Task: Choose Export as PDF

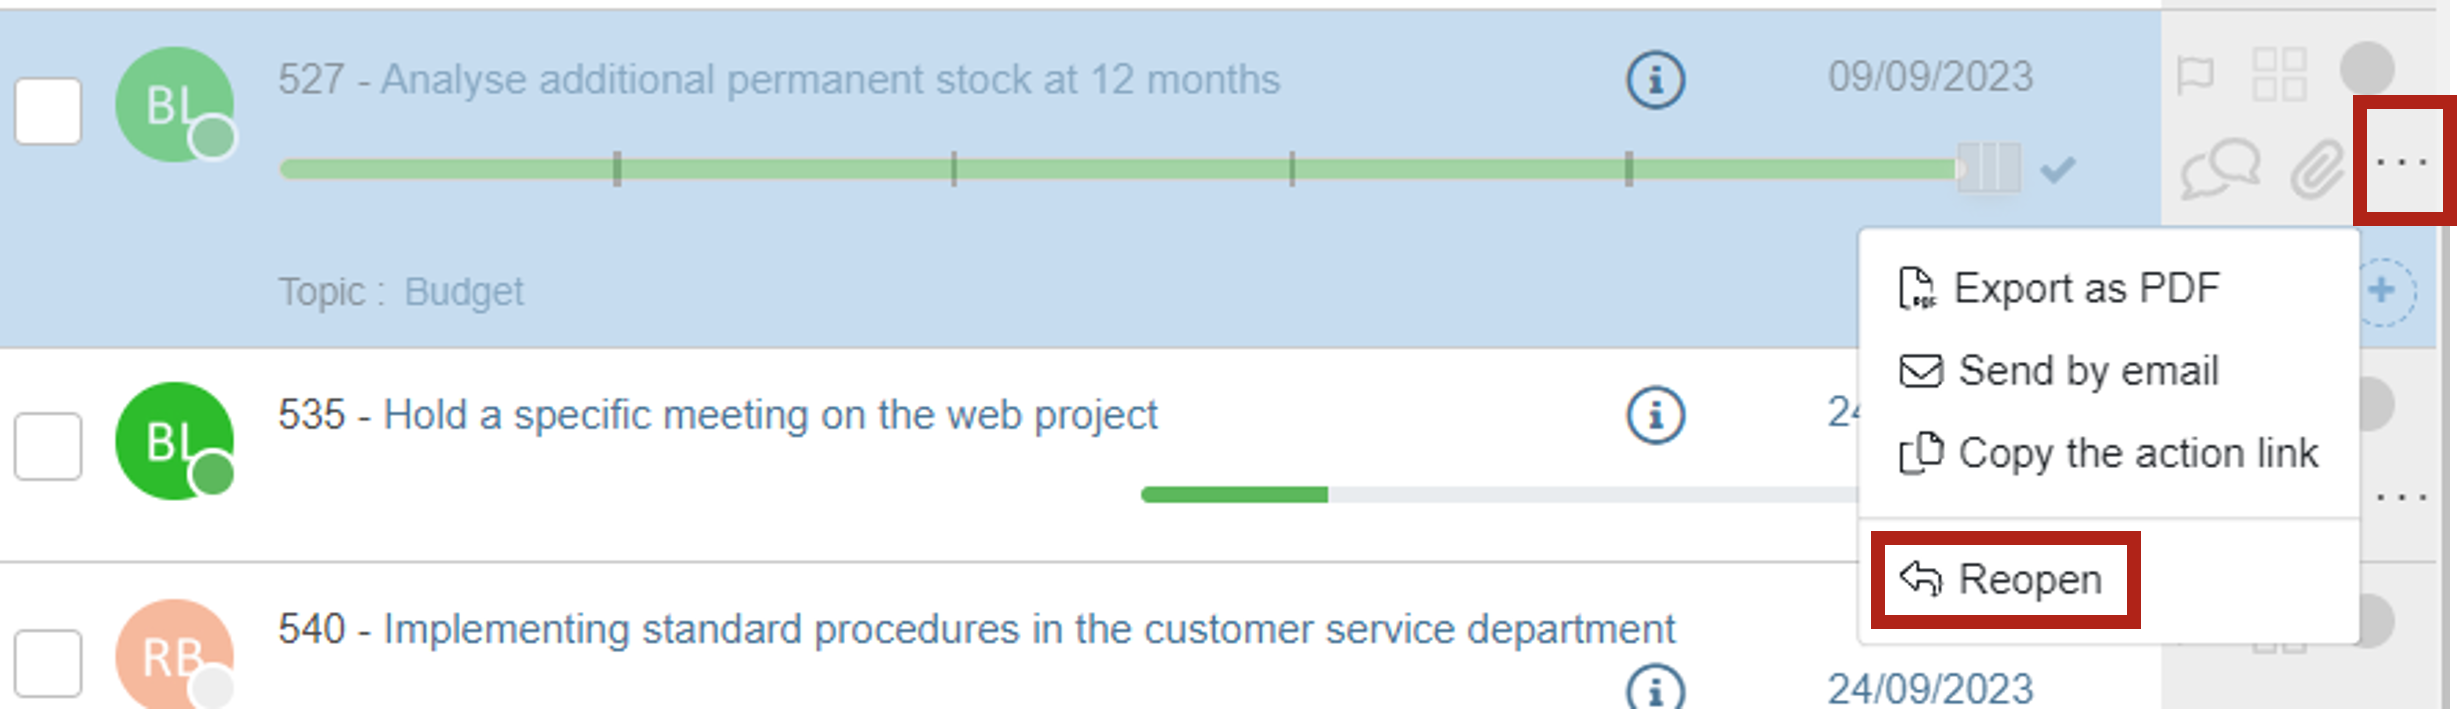Action: point(2085,289)
